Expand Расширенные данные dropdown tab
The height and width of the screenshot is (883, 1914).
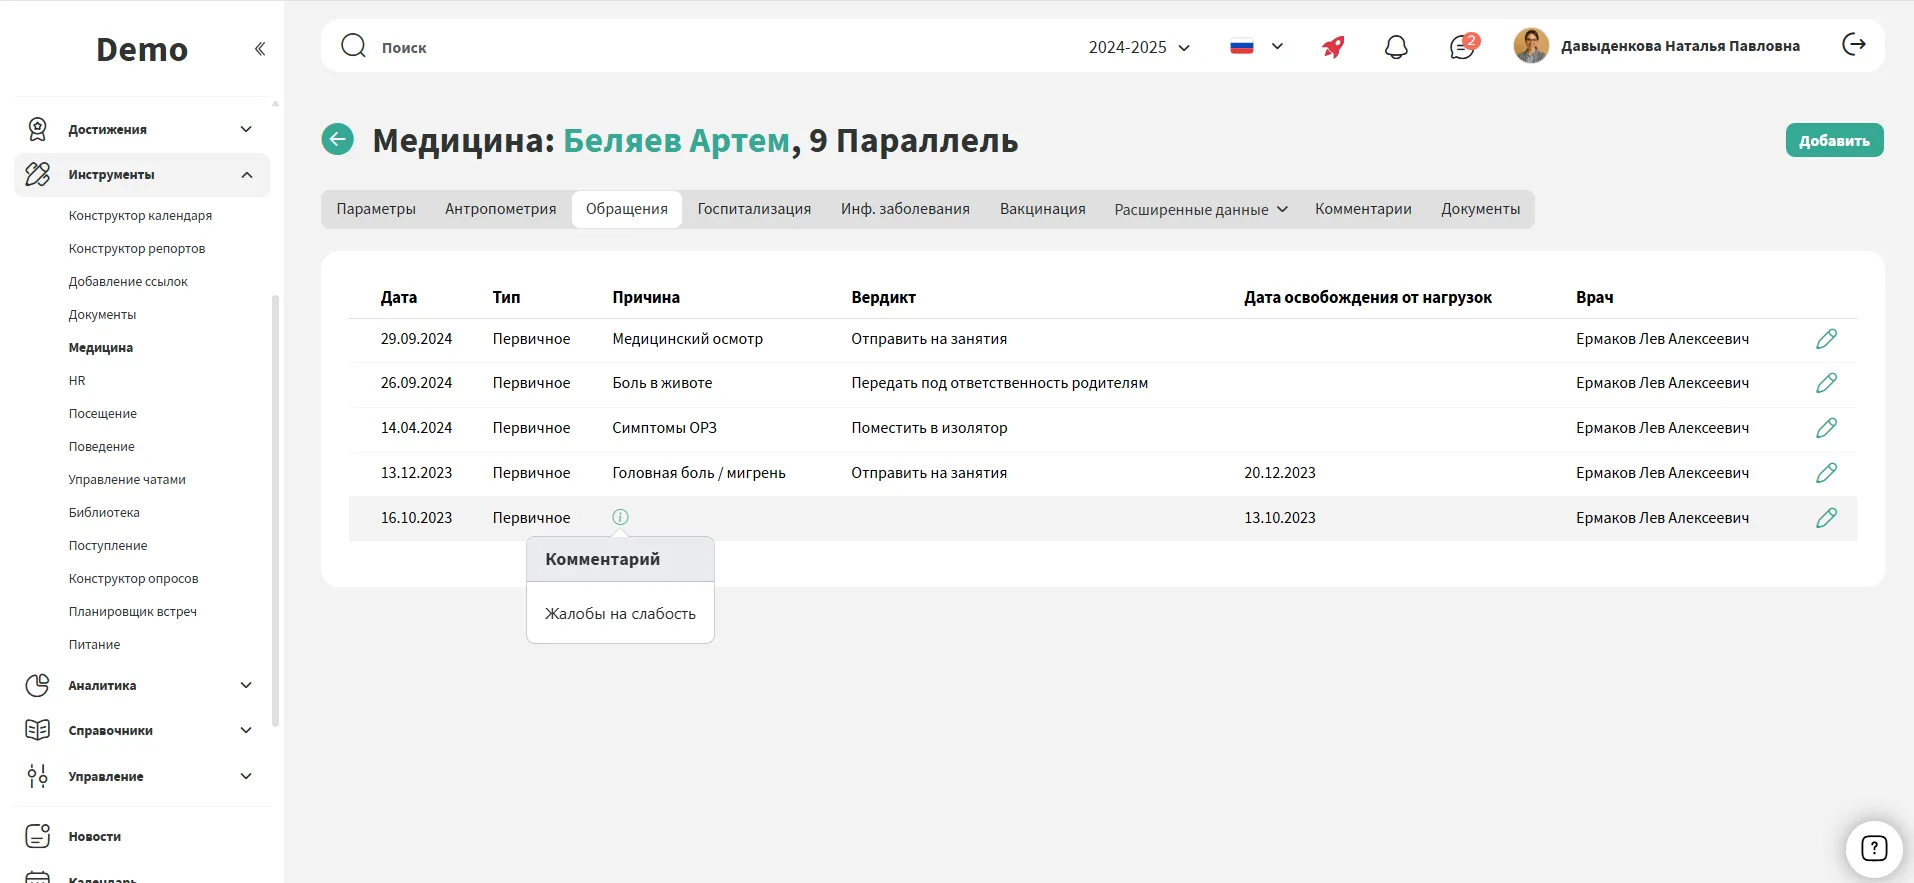click(x=1200, y=210)
